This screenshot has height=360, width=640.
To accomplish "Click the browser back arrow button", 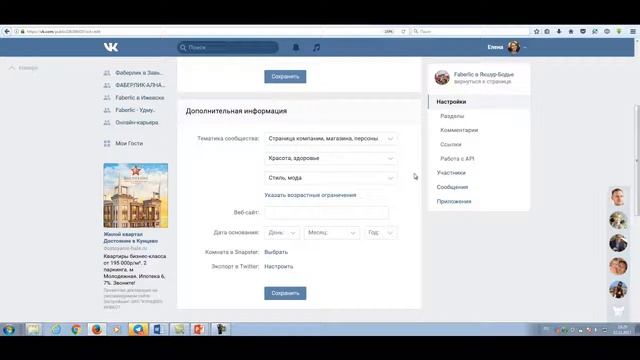I will [7, 31].
